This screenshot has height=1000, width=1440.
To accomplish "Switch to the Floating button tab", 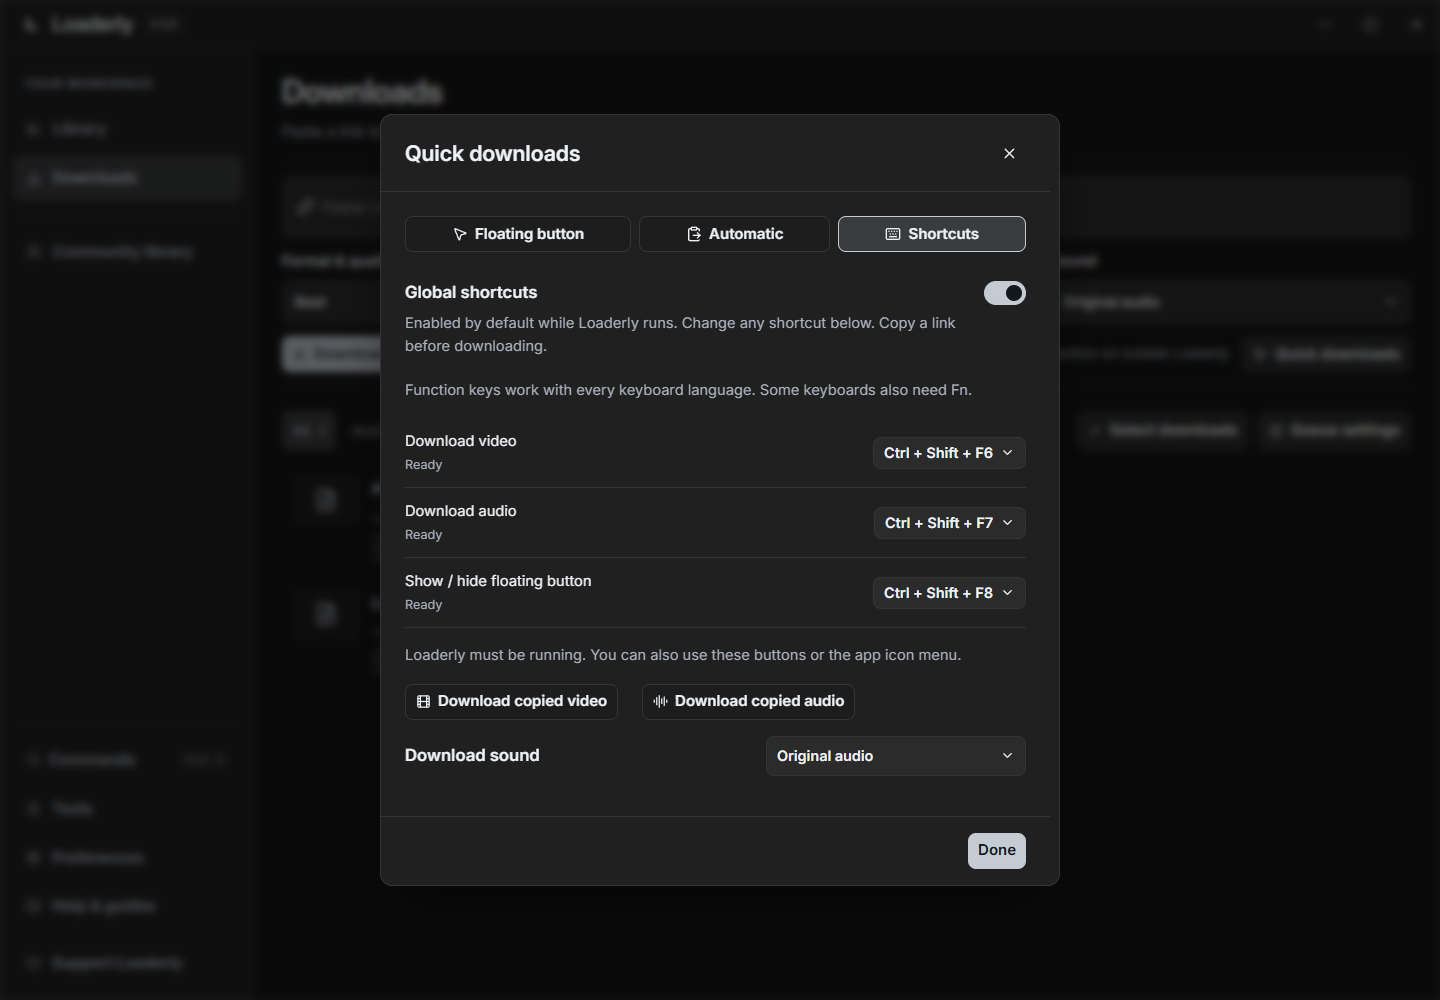I will (x=518, y=234).
